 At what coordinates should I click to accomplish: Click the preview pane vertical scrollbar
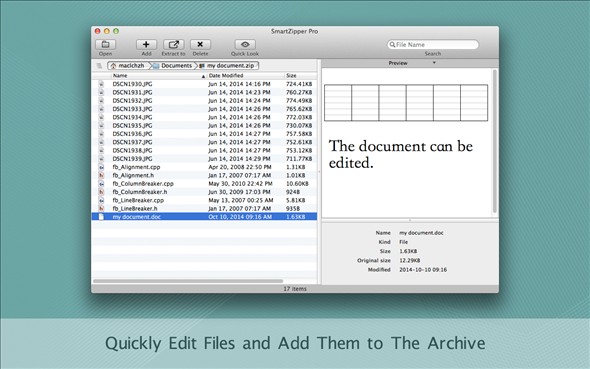(x=495, y=141)
